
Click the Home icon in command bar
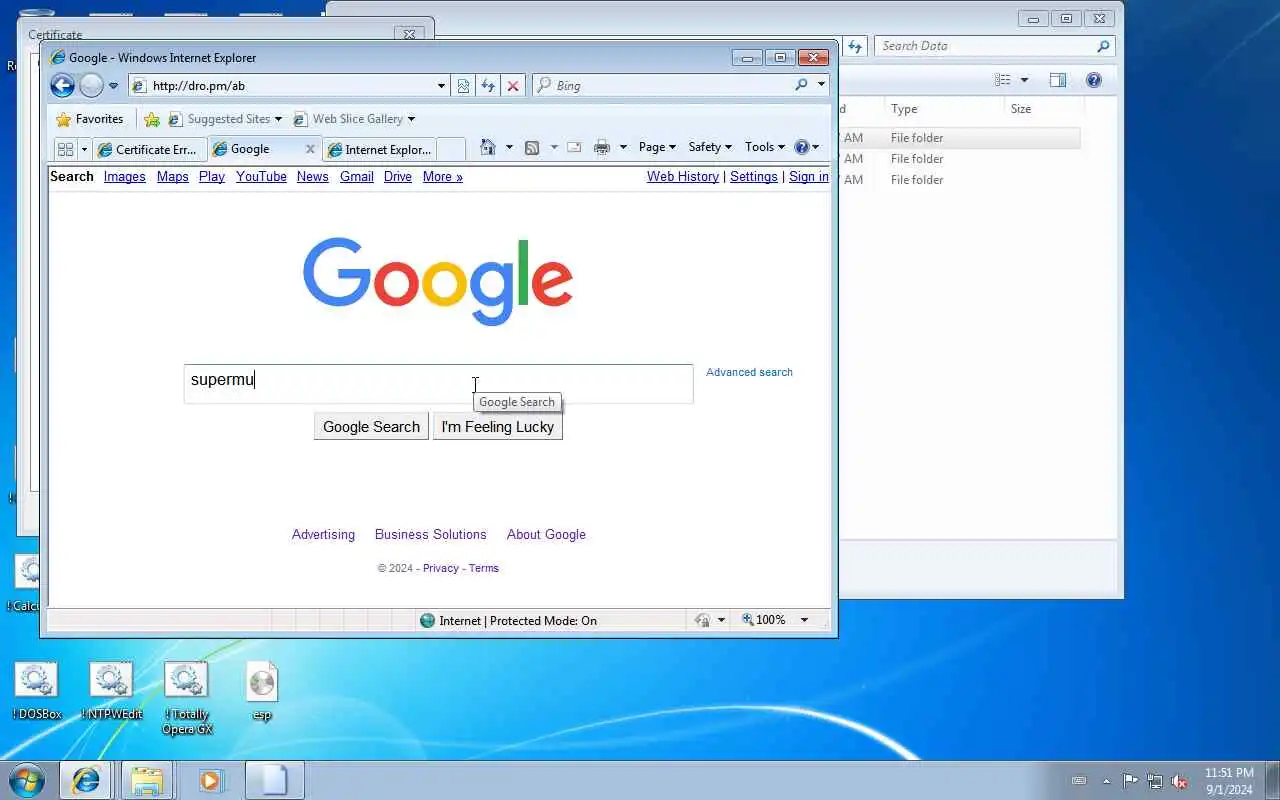488,147
